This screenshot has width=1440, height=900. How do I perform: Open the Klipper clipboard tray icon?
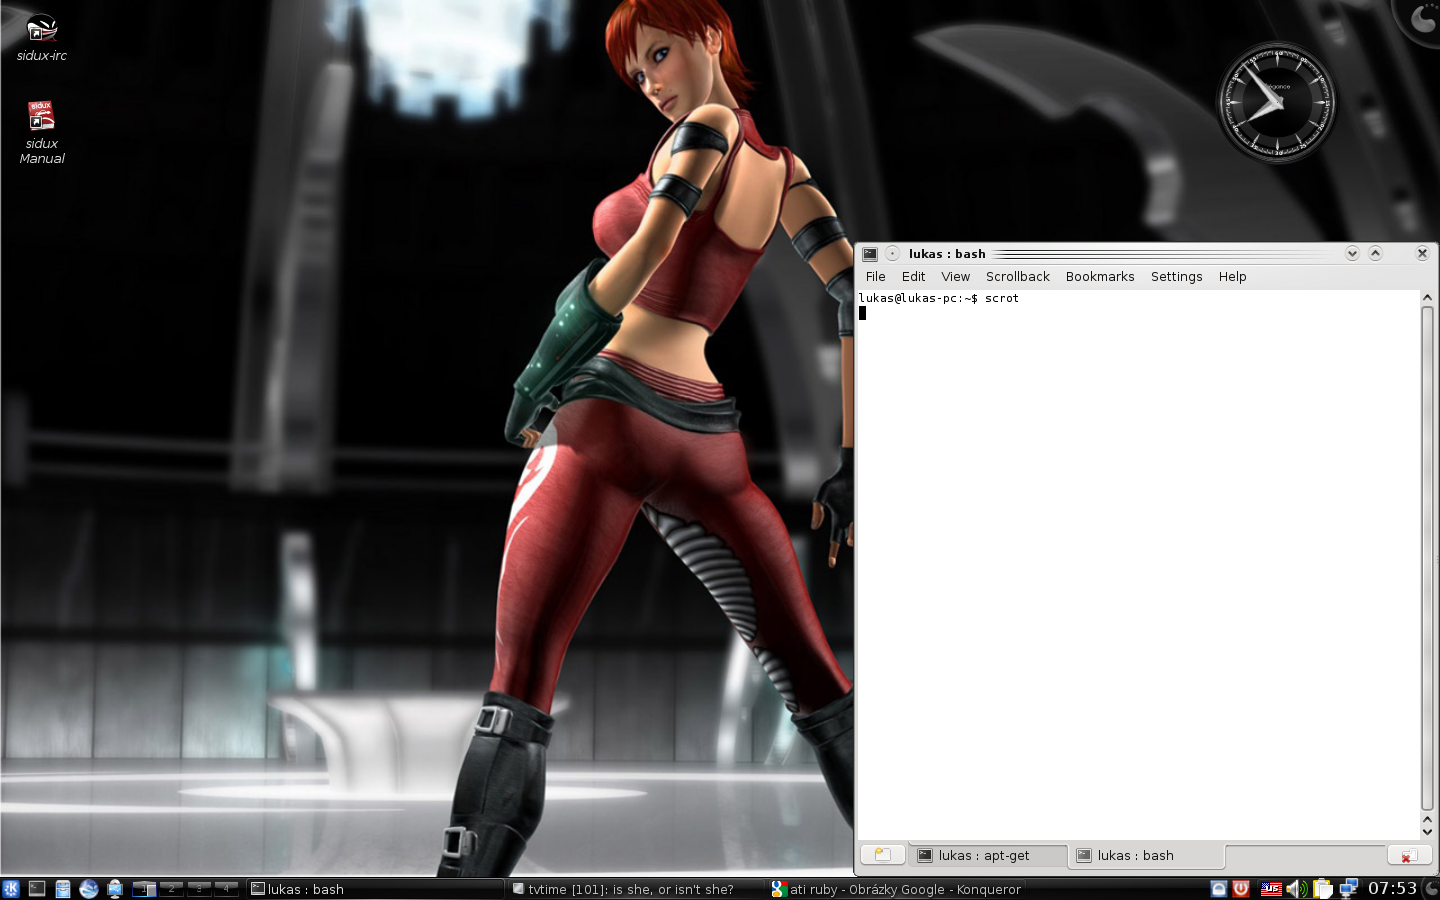click(1323, 888)
